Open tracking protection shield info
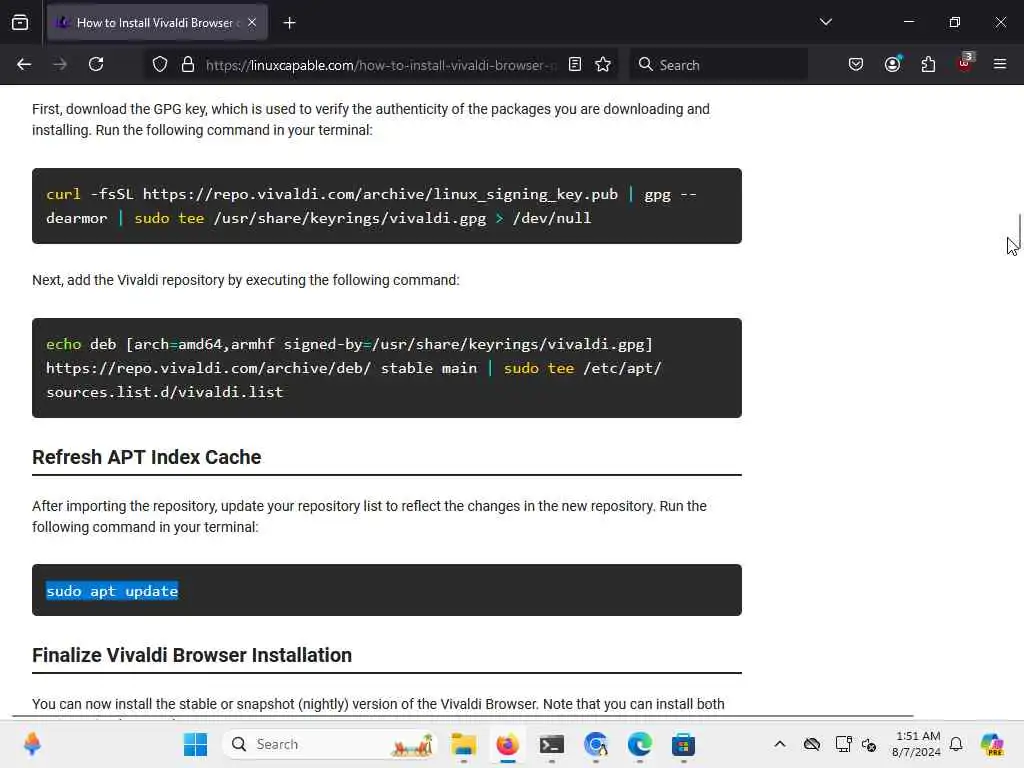This screenshot has height=768, width=1024. click(160, 65)
